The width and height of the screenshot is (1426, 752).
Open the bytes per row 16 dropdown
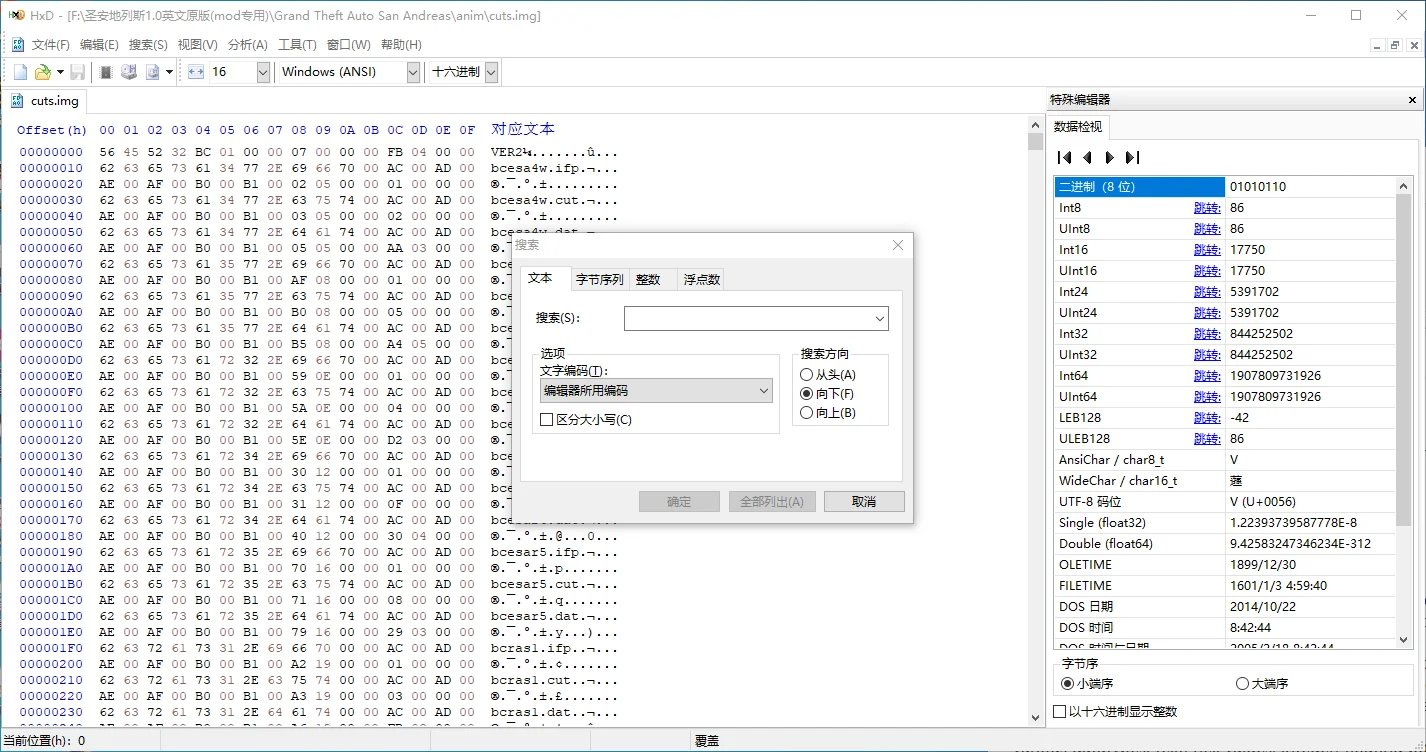point(263,72)
